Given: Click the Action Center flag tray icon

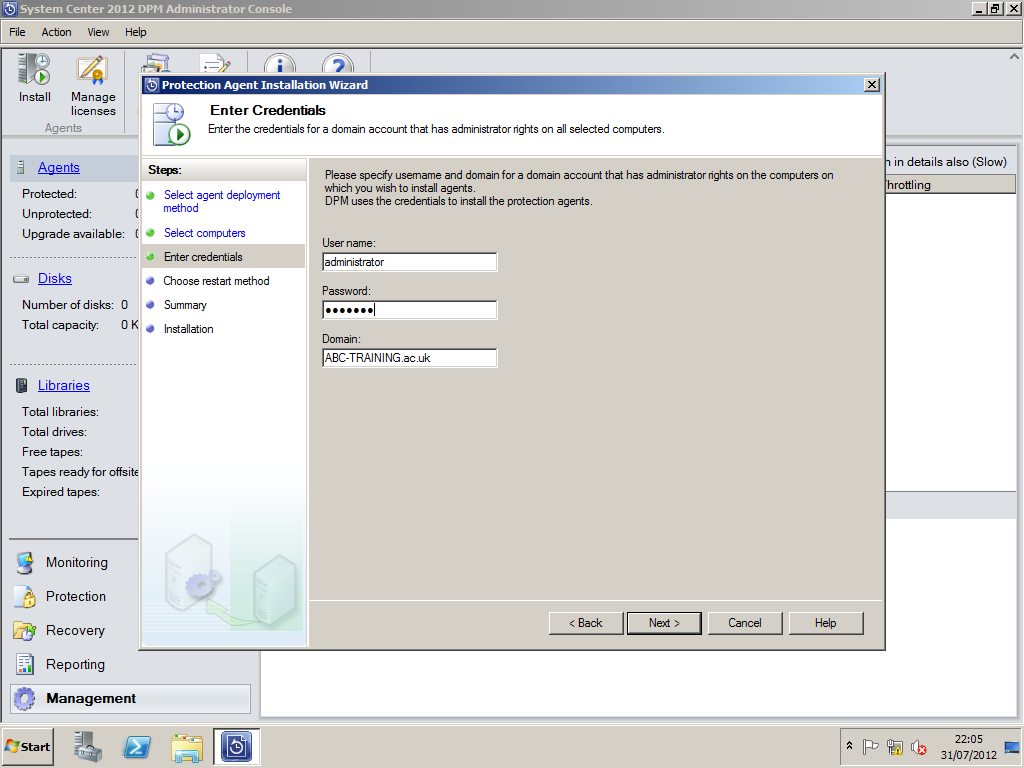Looking at the screenshot, I should coord(871,746).
